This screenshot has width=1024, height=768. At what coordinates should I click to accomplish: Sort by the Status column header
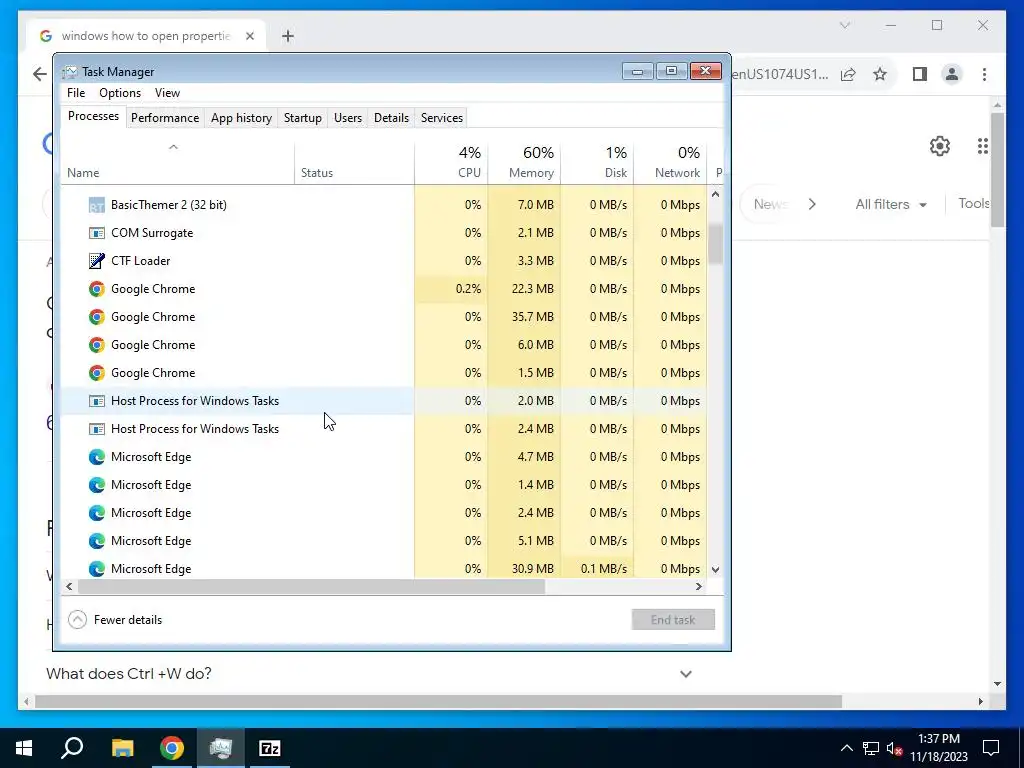tap(354, 163)
